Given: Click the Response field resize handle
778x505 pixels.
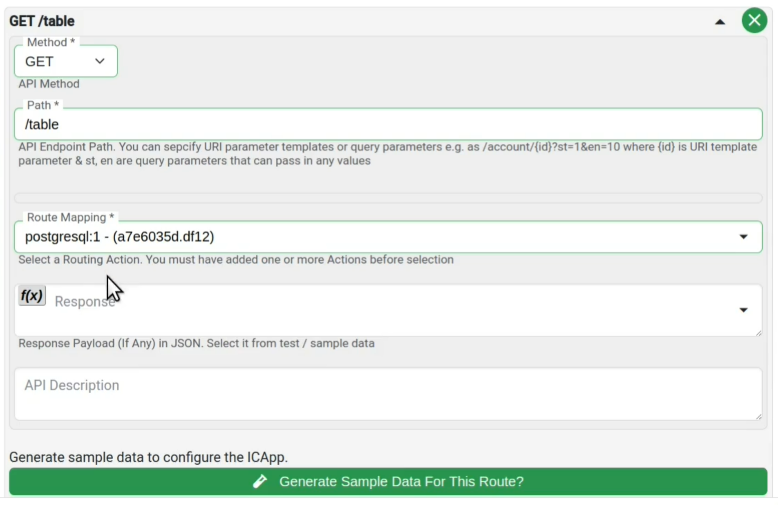Looking at the screenshot, I should pos(759,333).
